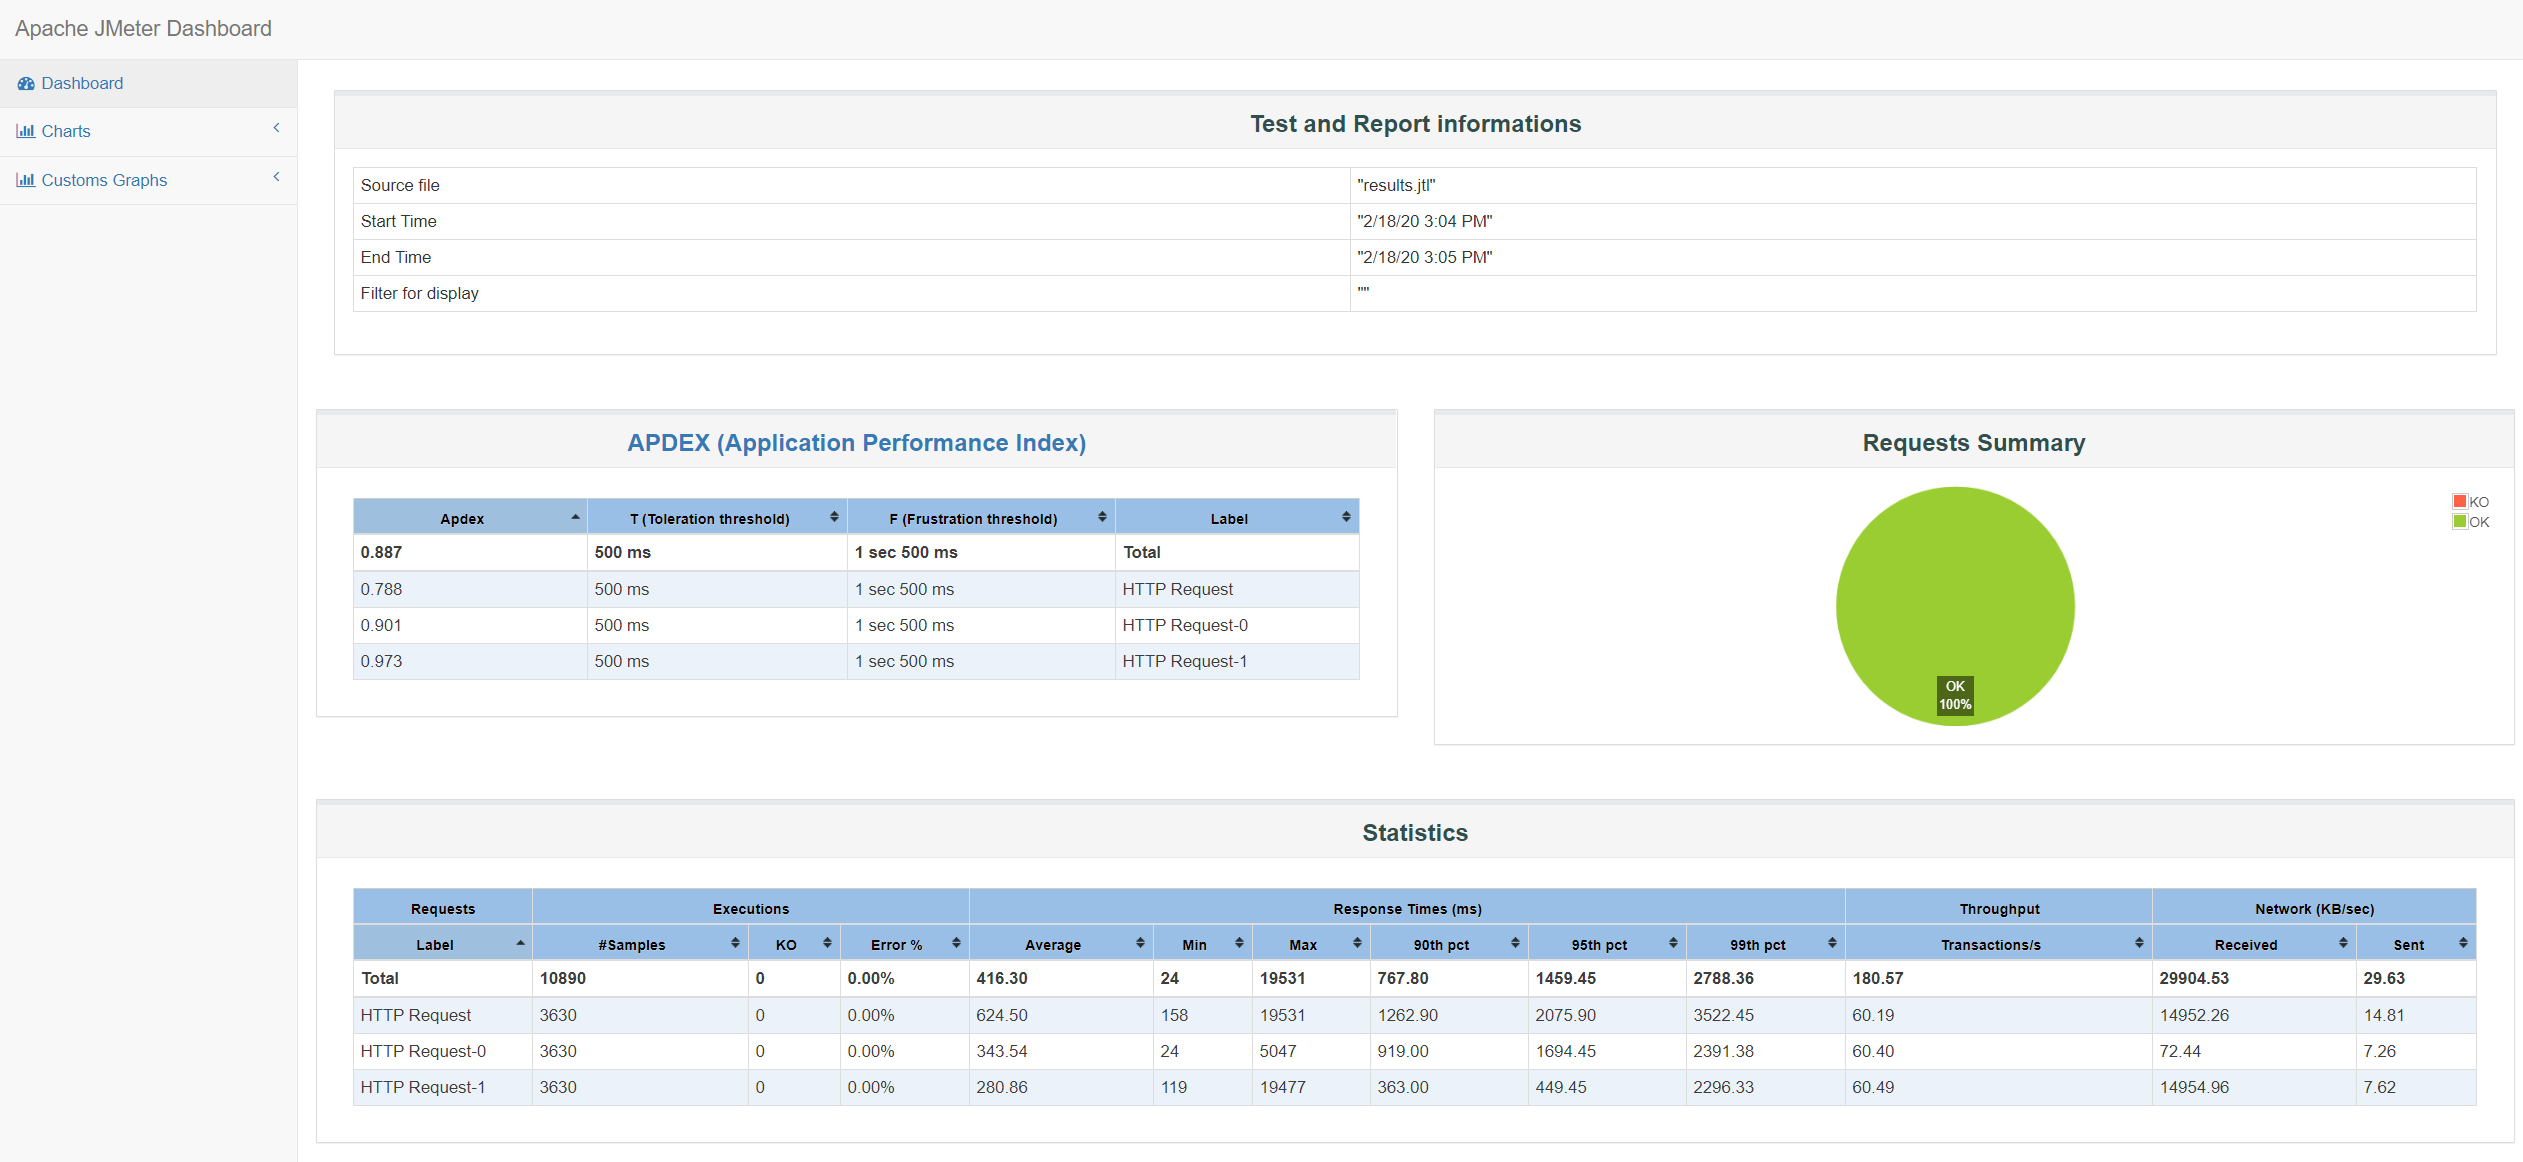The image size is (2523, 1162).
Task: Click the Dashboard gauge icon in sidebar
Action: [x=26, y=84]
